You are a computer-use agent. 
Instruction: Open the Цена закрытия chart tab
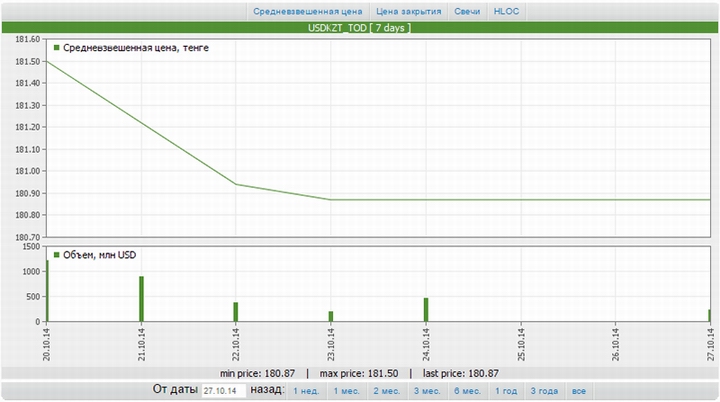coord(408,12)
